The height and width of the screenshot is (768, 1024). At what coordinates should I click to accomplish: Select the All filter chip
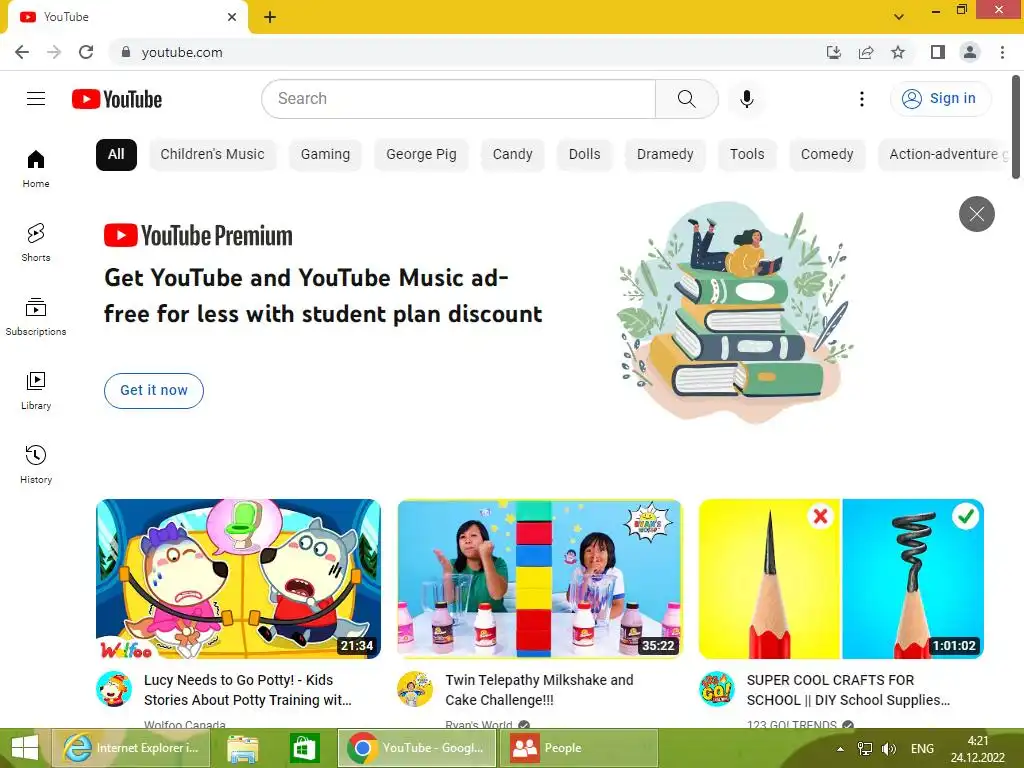(116, 155)
